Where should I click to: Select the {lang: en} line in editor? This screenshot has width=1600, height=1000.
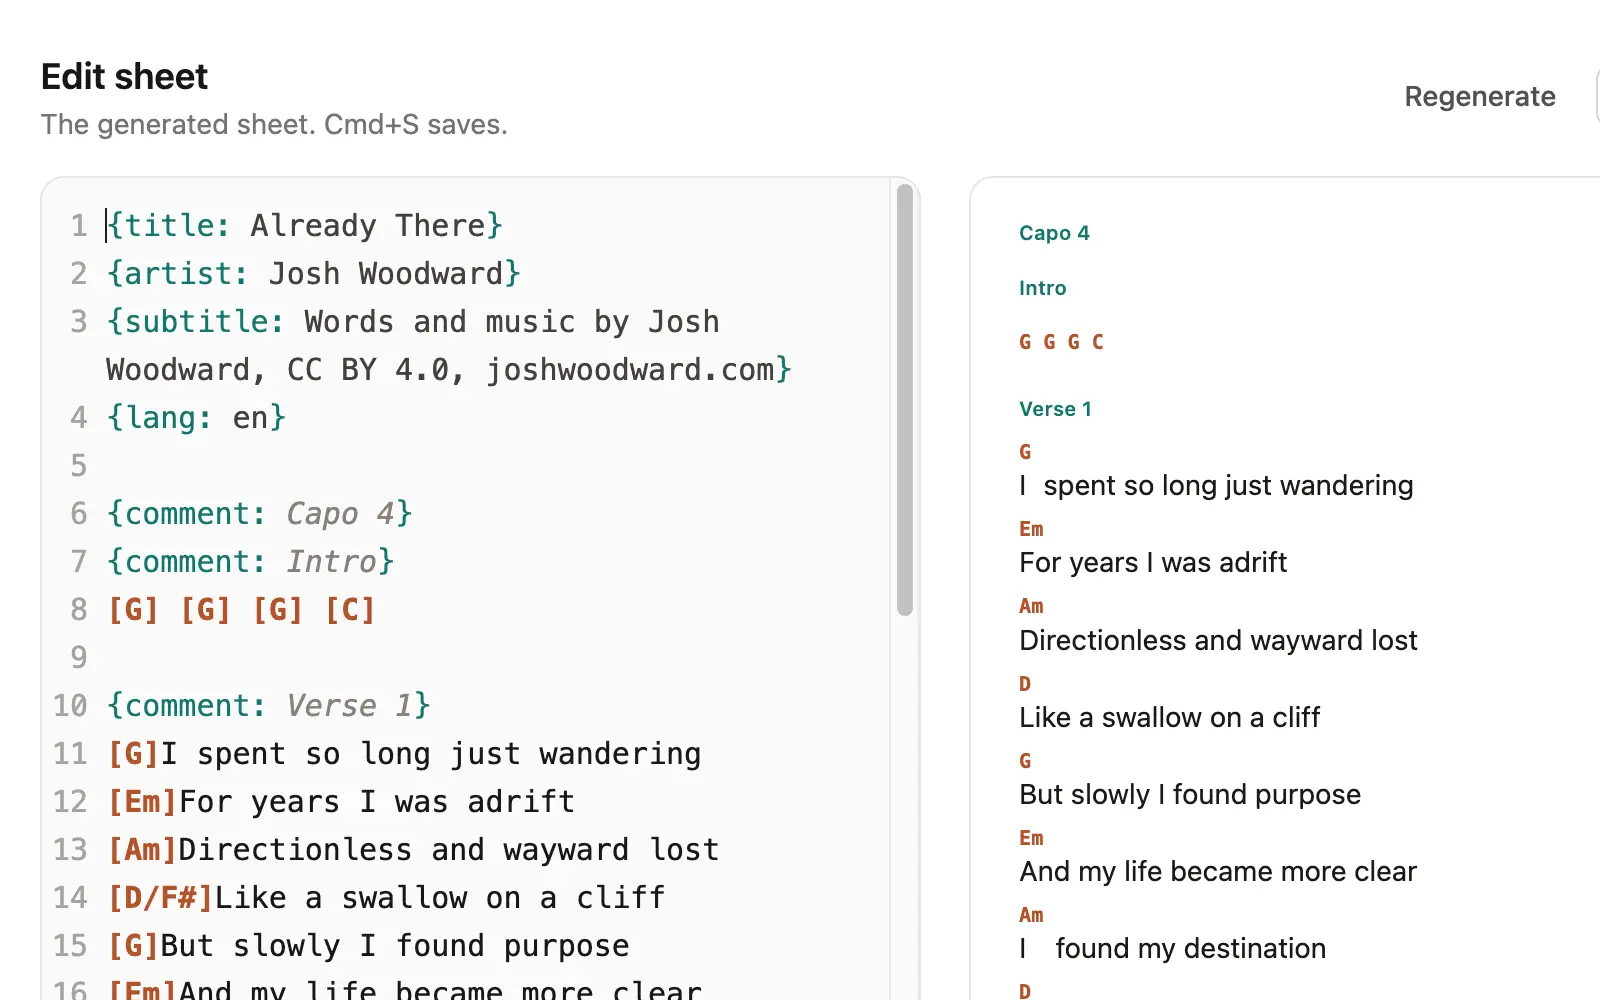196,418
